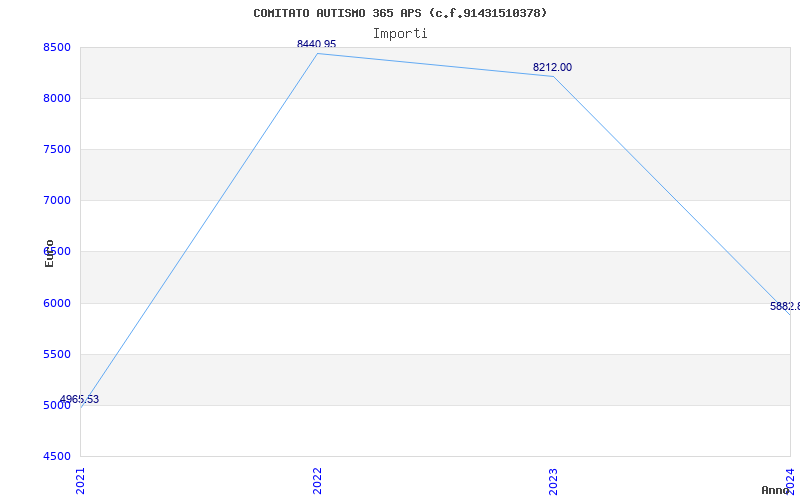Click the 7500 y-axis tick label
The image size is (800, 500).
click(57, 149)
